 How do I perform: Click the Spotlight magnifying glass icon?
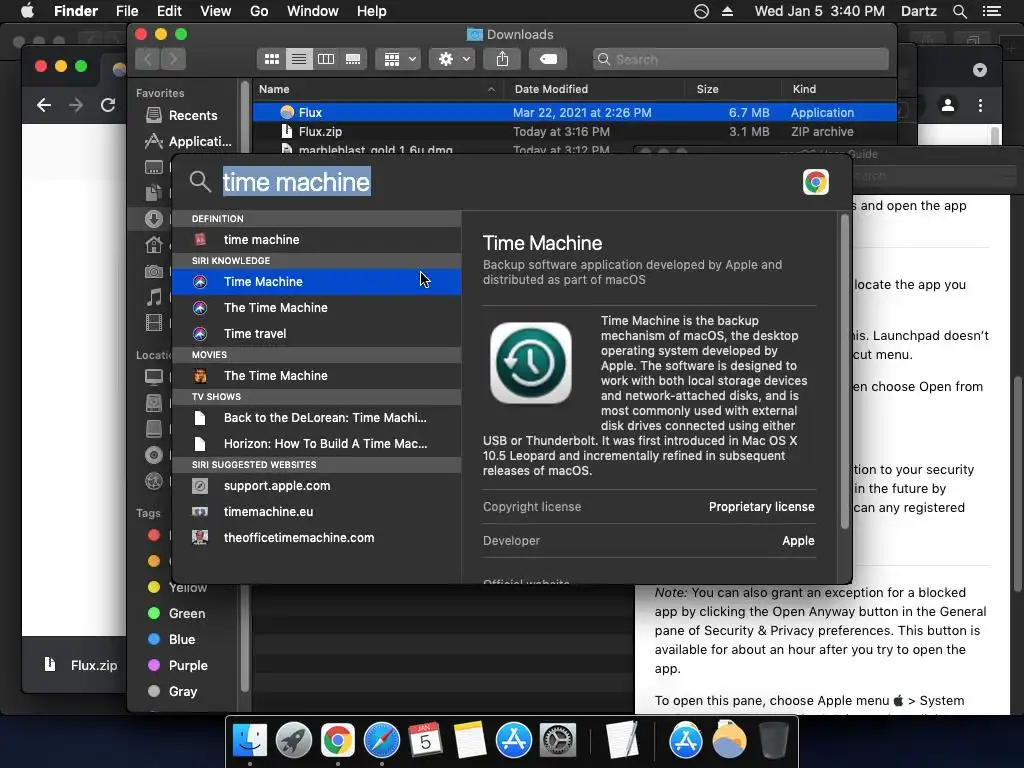click(200, 182)
